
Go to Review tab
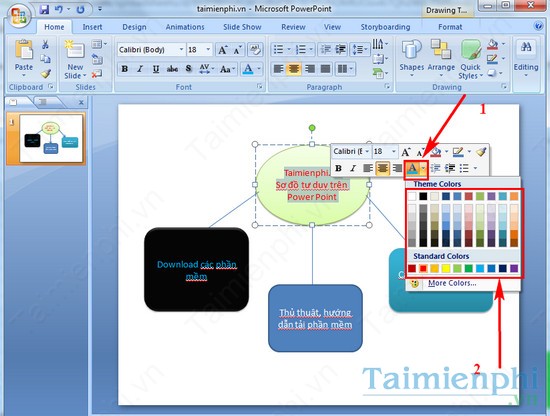tap(293, 27)
